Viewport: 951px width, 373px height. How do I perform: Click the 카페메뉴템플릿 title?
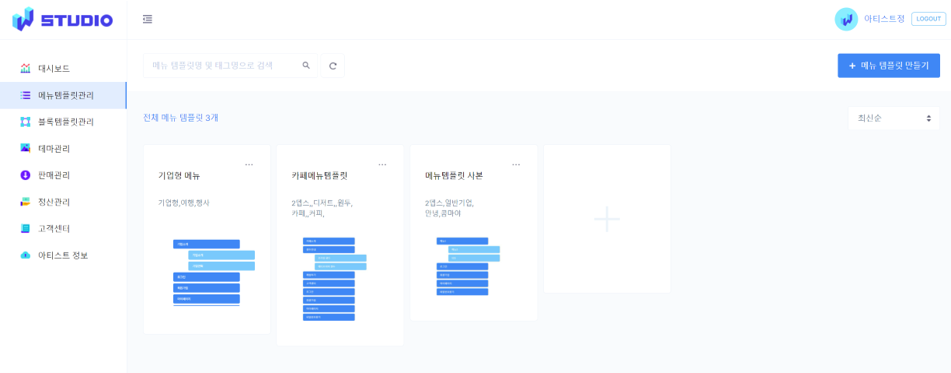point(319,176)
